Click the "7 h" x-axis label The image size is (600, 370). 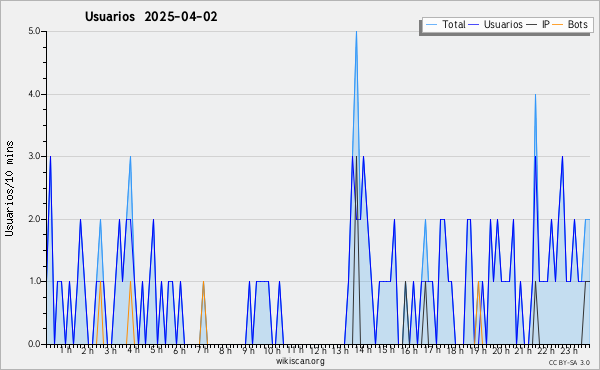pos(202,350)
